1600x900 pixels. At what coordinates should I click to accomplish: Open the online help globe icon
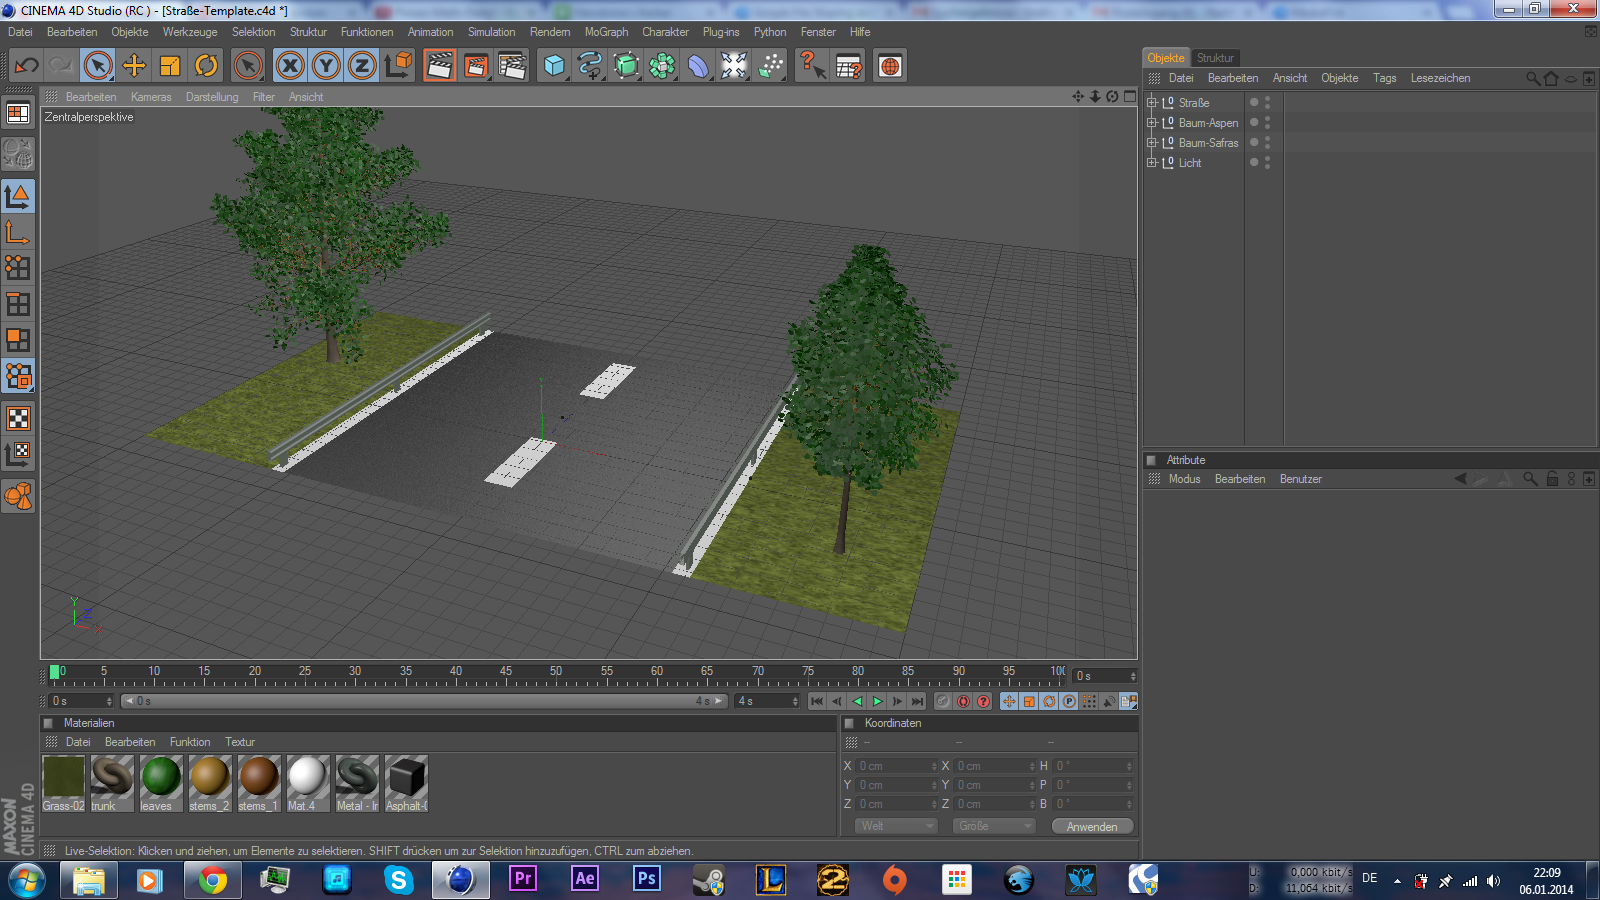889,65
